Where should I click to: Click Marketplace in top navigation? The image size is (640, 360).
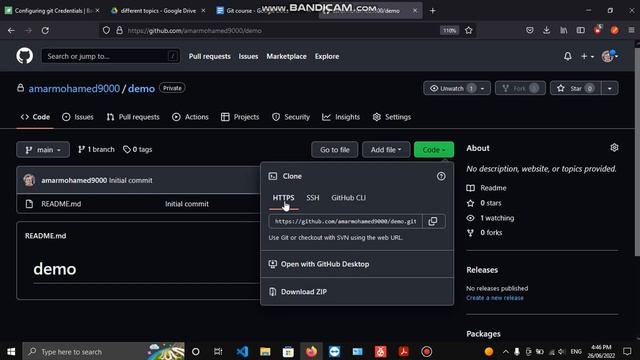pyautogui.click(x=286, y=56)
